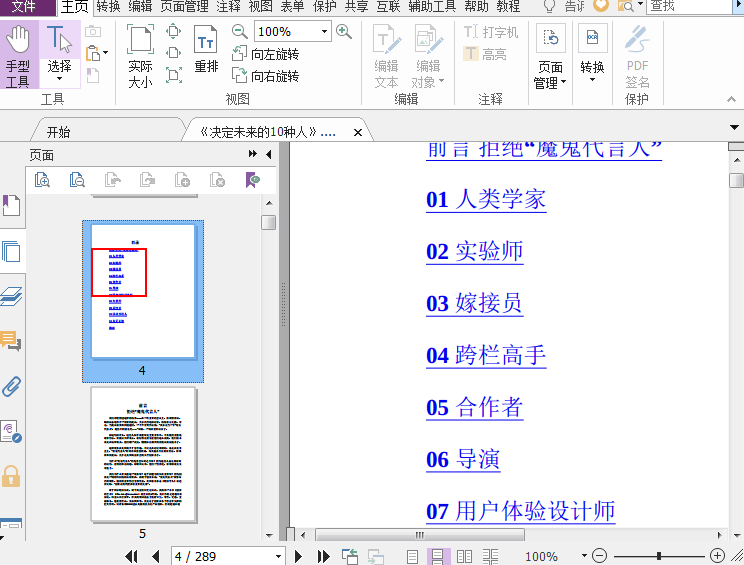
Task: Close the open PDF document tab
Action: (358, 132)
